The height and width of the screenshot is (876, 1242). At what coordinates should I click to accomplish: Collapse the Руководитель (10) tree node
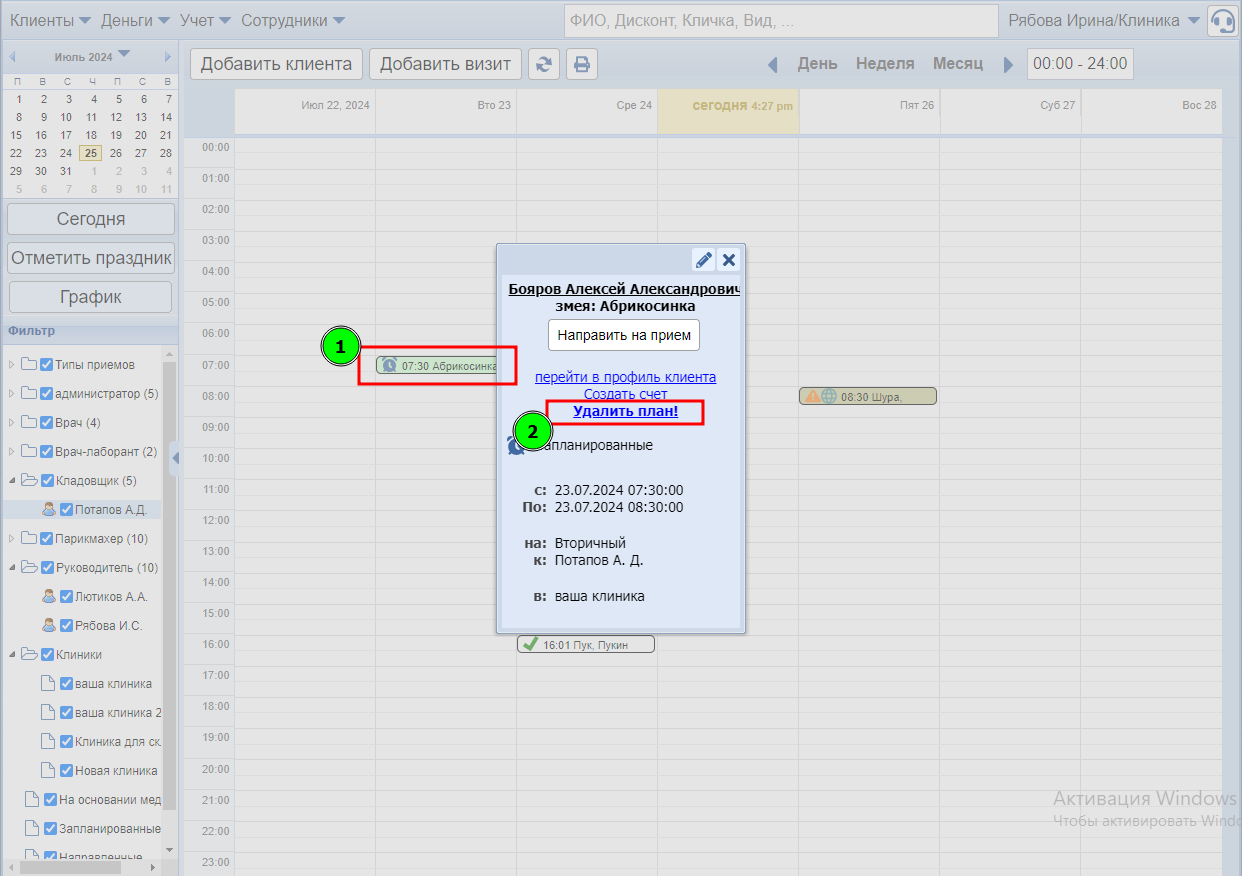12,568
